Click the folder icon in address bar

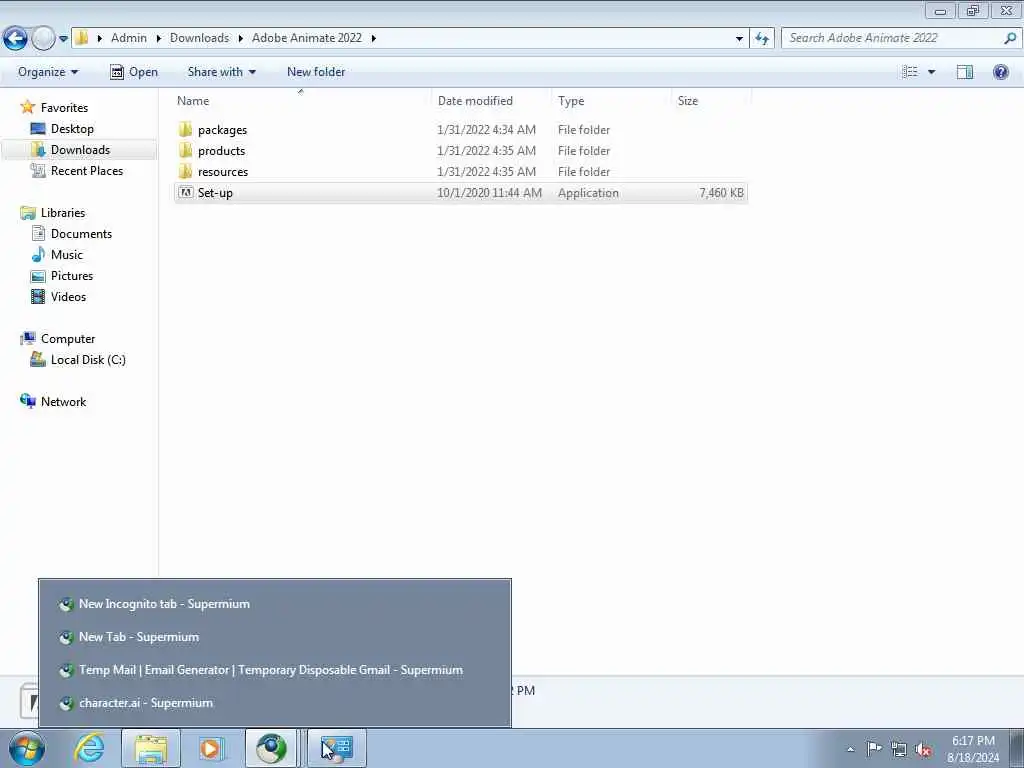tap(82, 38)
